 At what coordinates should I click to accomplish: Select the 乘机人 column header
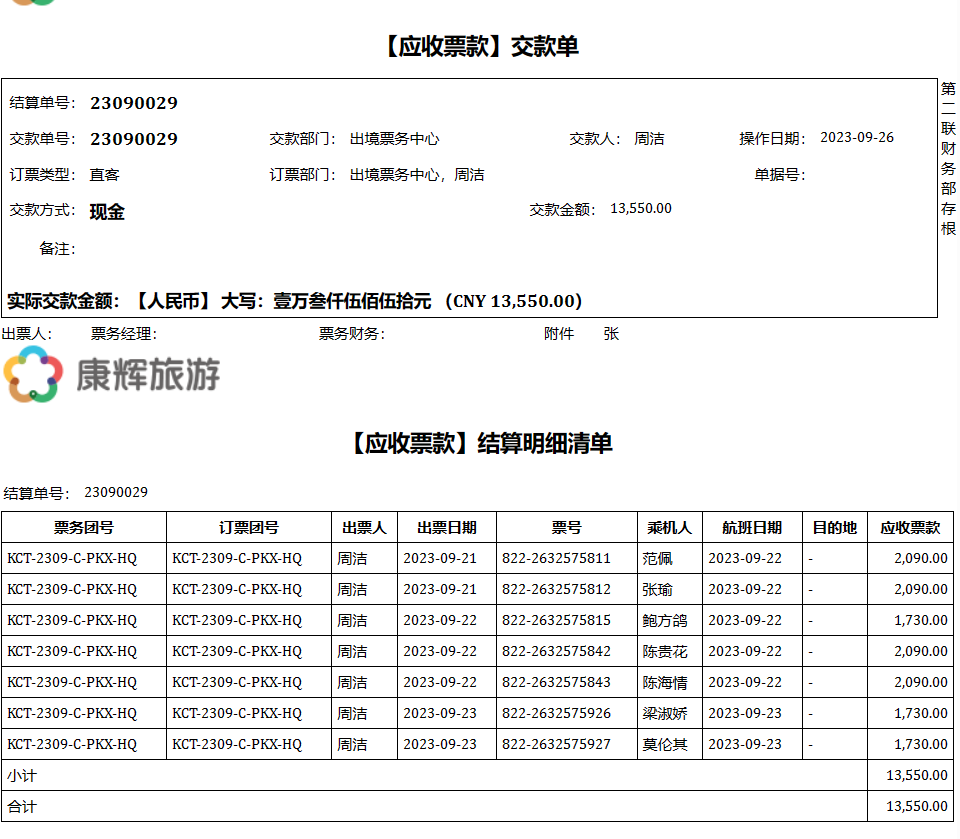669,527
